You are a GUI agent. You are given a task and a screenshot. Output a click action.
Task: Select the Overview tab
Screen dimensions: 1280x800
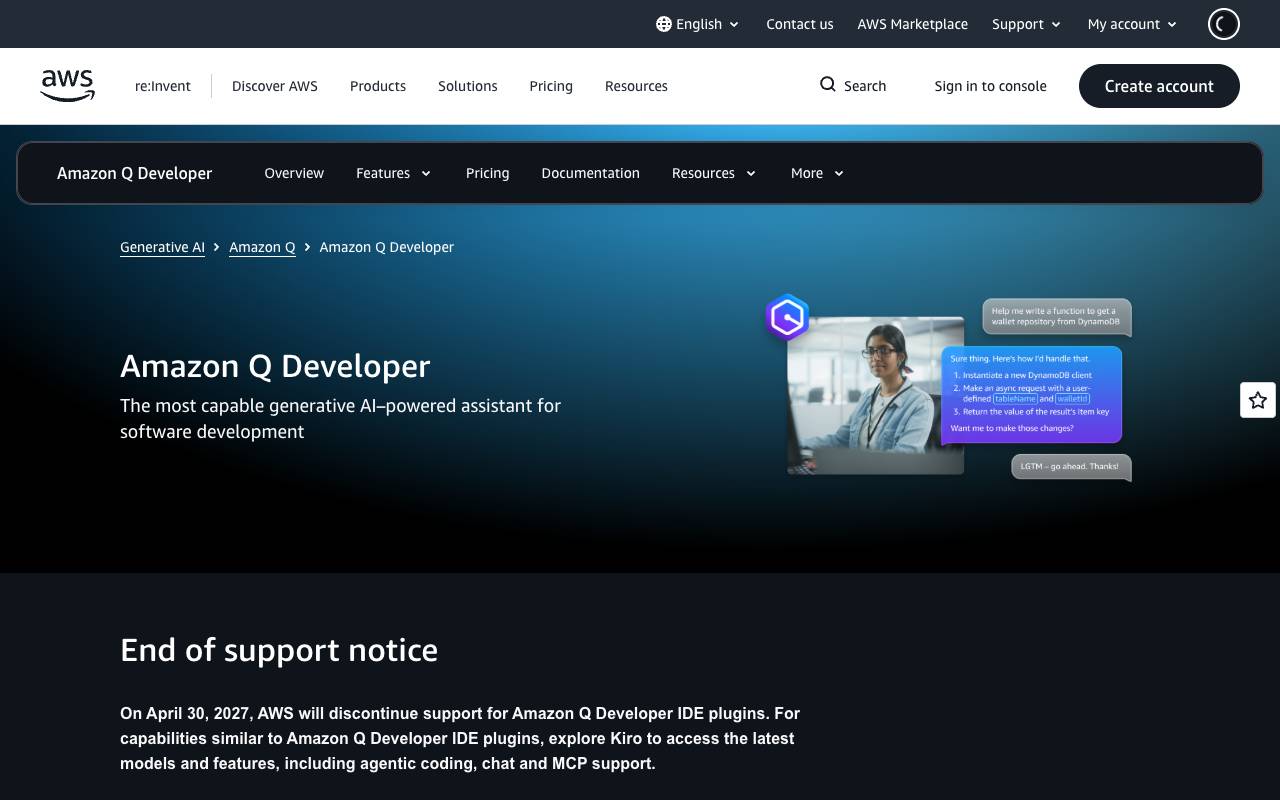tap(294, 173)
